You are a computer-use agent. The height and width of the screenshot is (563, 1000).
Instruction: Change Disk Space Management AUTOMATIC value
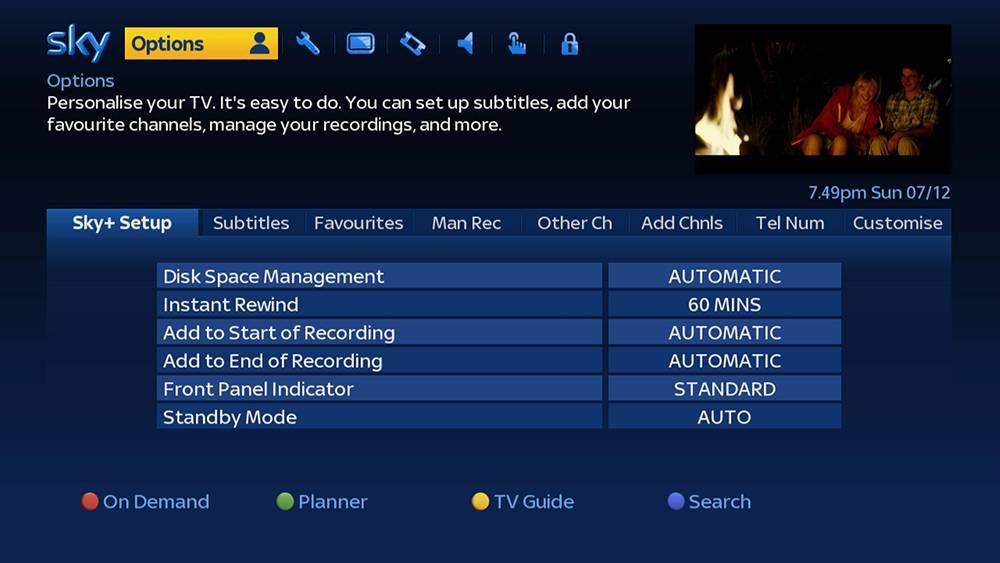(724, 276)
